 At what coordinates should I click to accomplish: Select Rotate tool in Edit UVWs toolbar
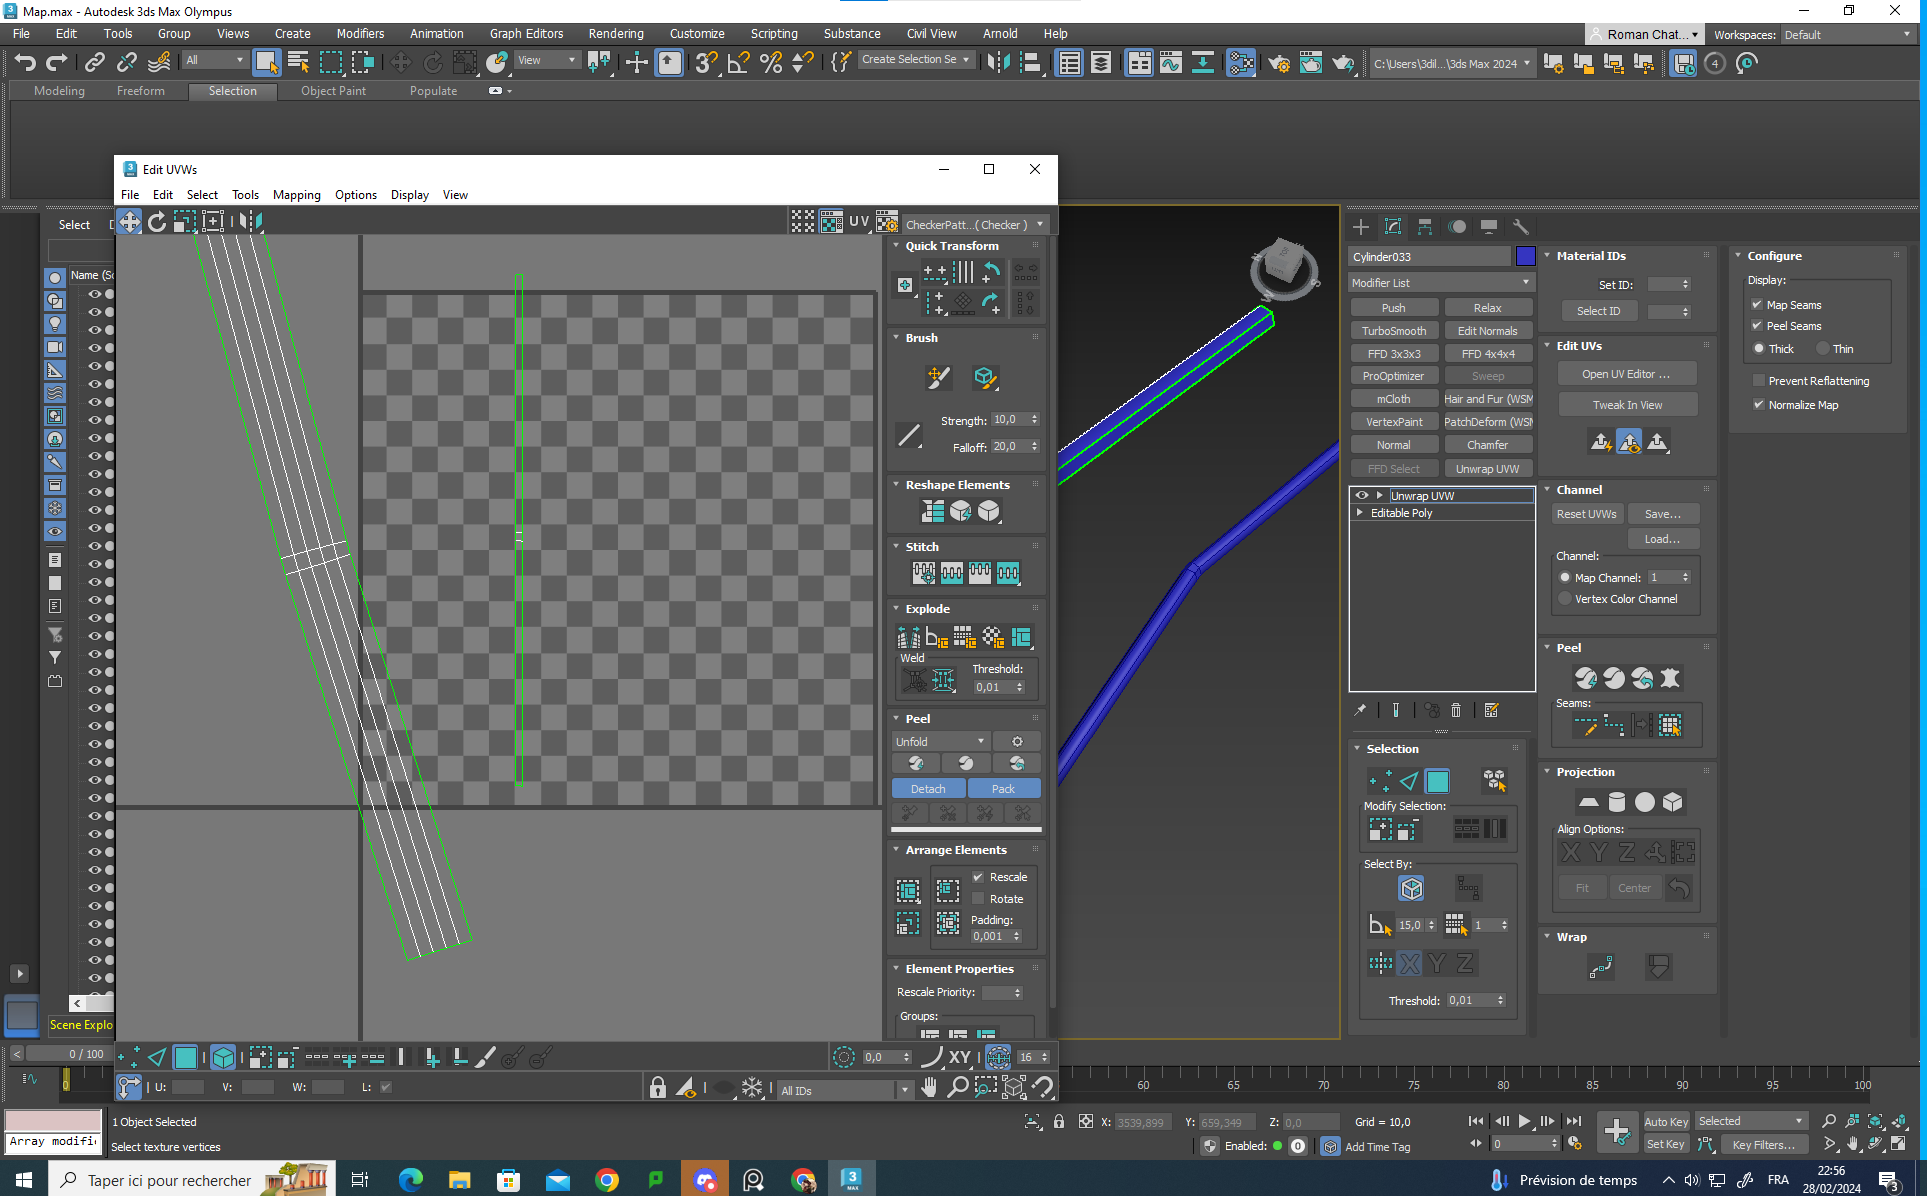click(157, 222)
